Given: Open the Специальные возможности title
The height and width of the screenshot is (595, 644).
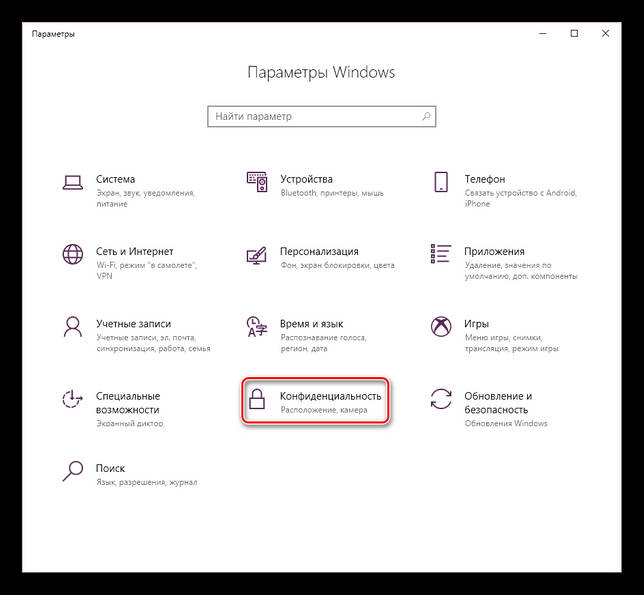Looking at the screenshot, I should coord(128,403).
